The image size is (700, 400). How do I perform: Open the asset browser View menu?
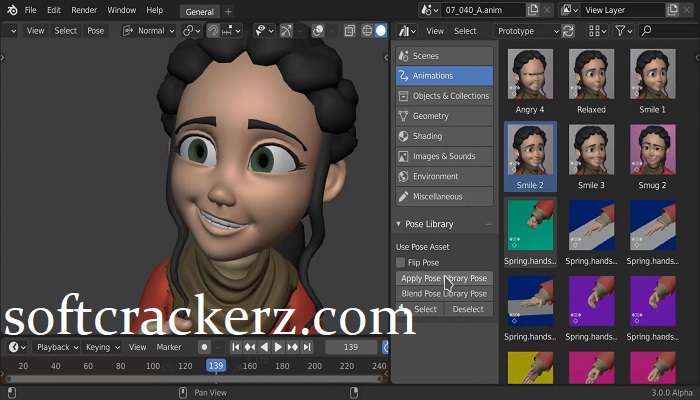coord(435,31)
